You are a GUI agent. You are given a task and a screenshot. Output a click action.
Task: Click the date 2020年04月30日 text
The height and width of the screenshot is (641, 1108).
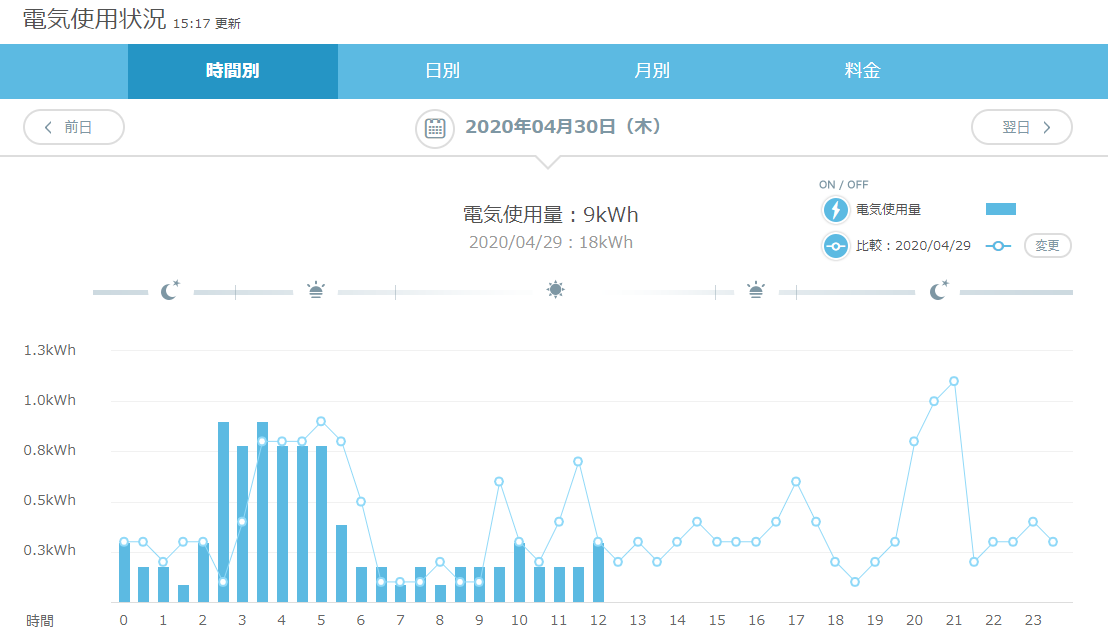click(562, 128)
